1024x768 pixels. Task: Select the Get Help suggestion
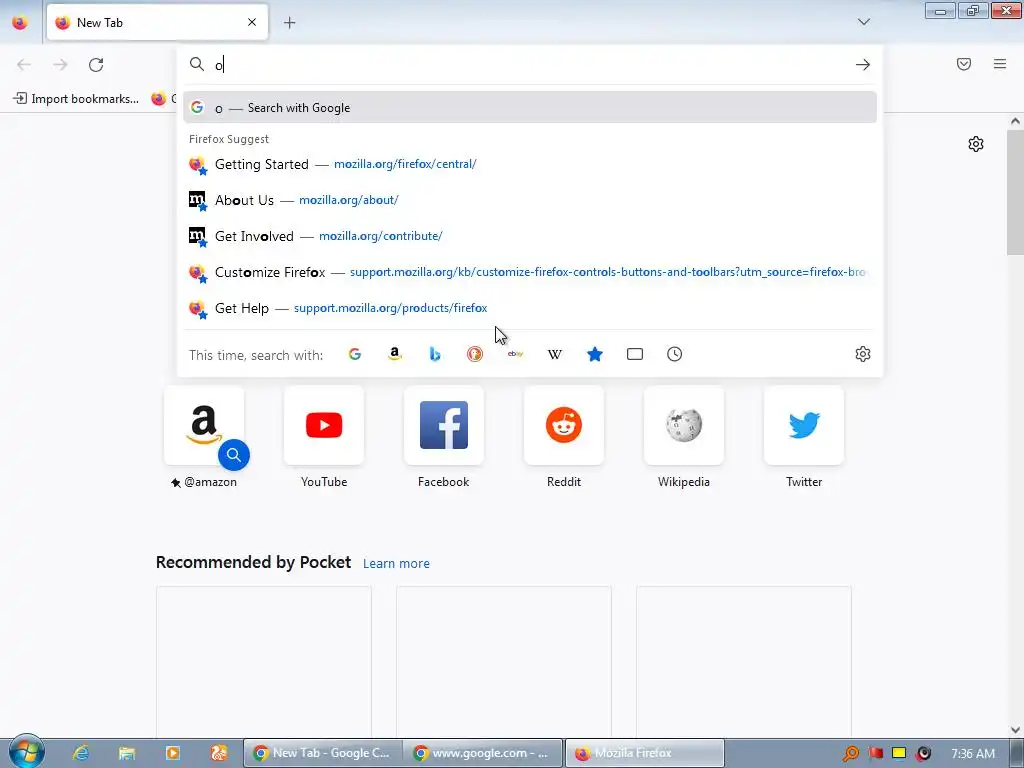click(x=530, y=308)
